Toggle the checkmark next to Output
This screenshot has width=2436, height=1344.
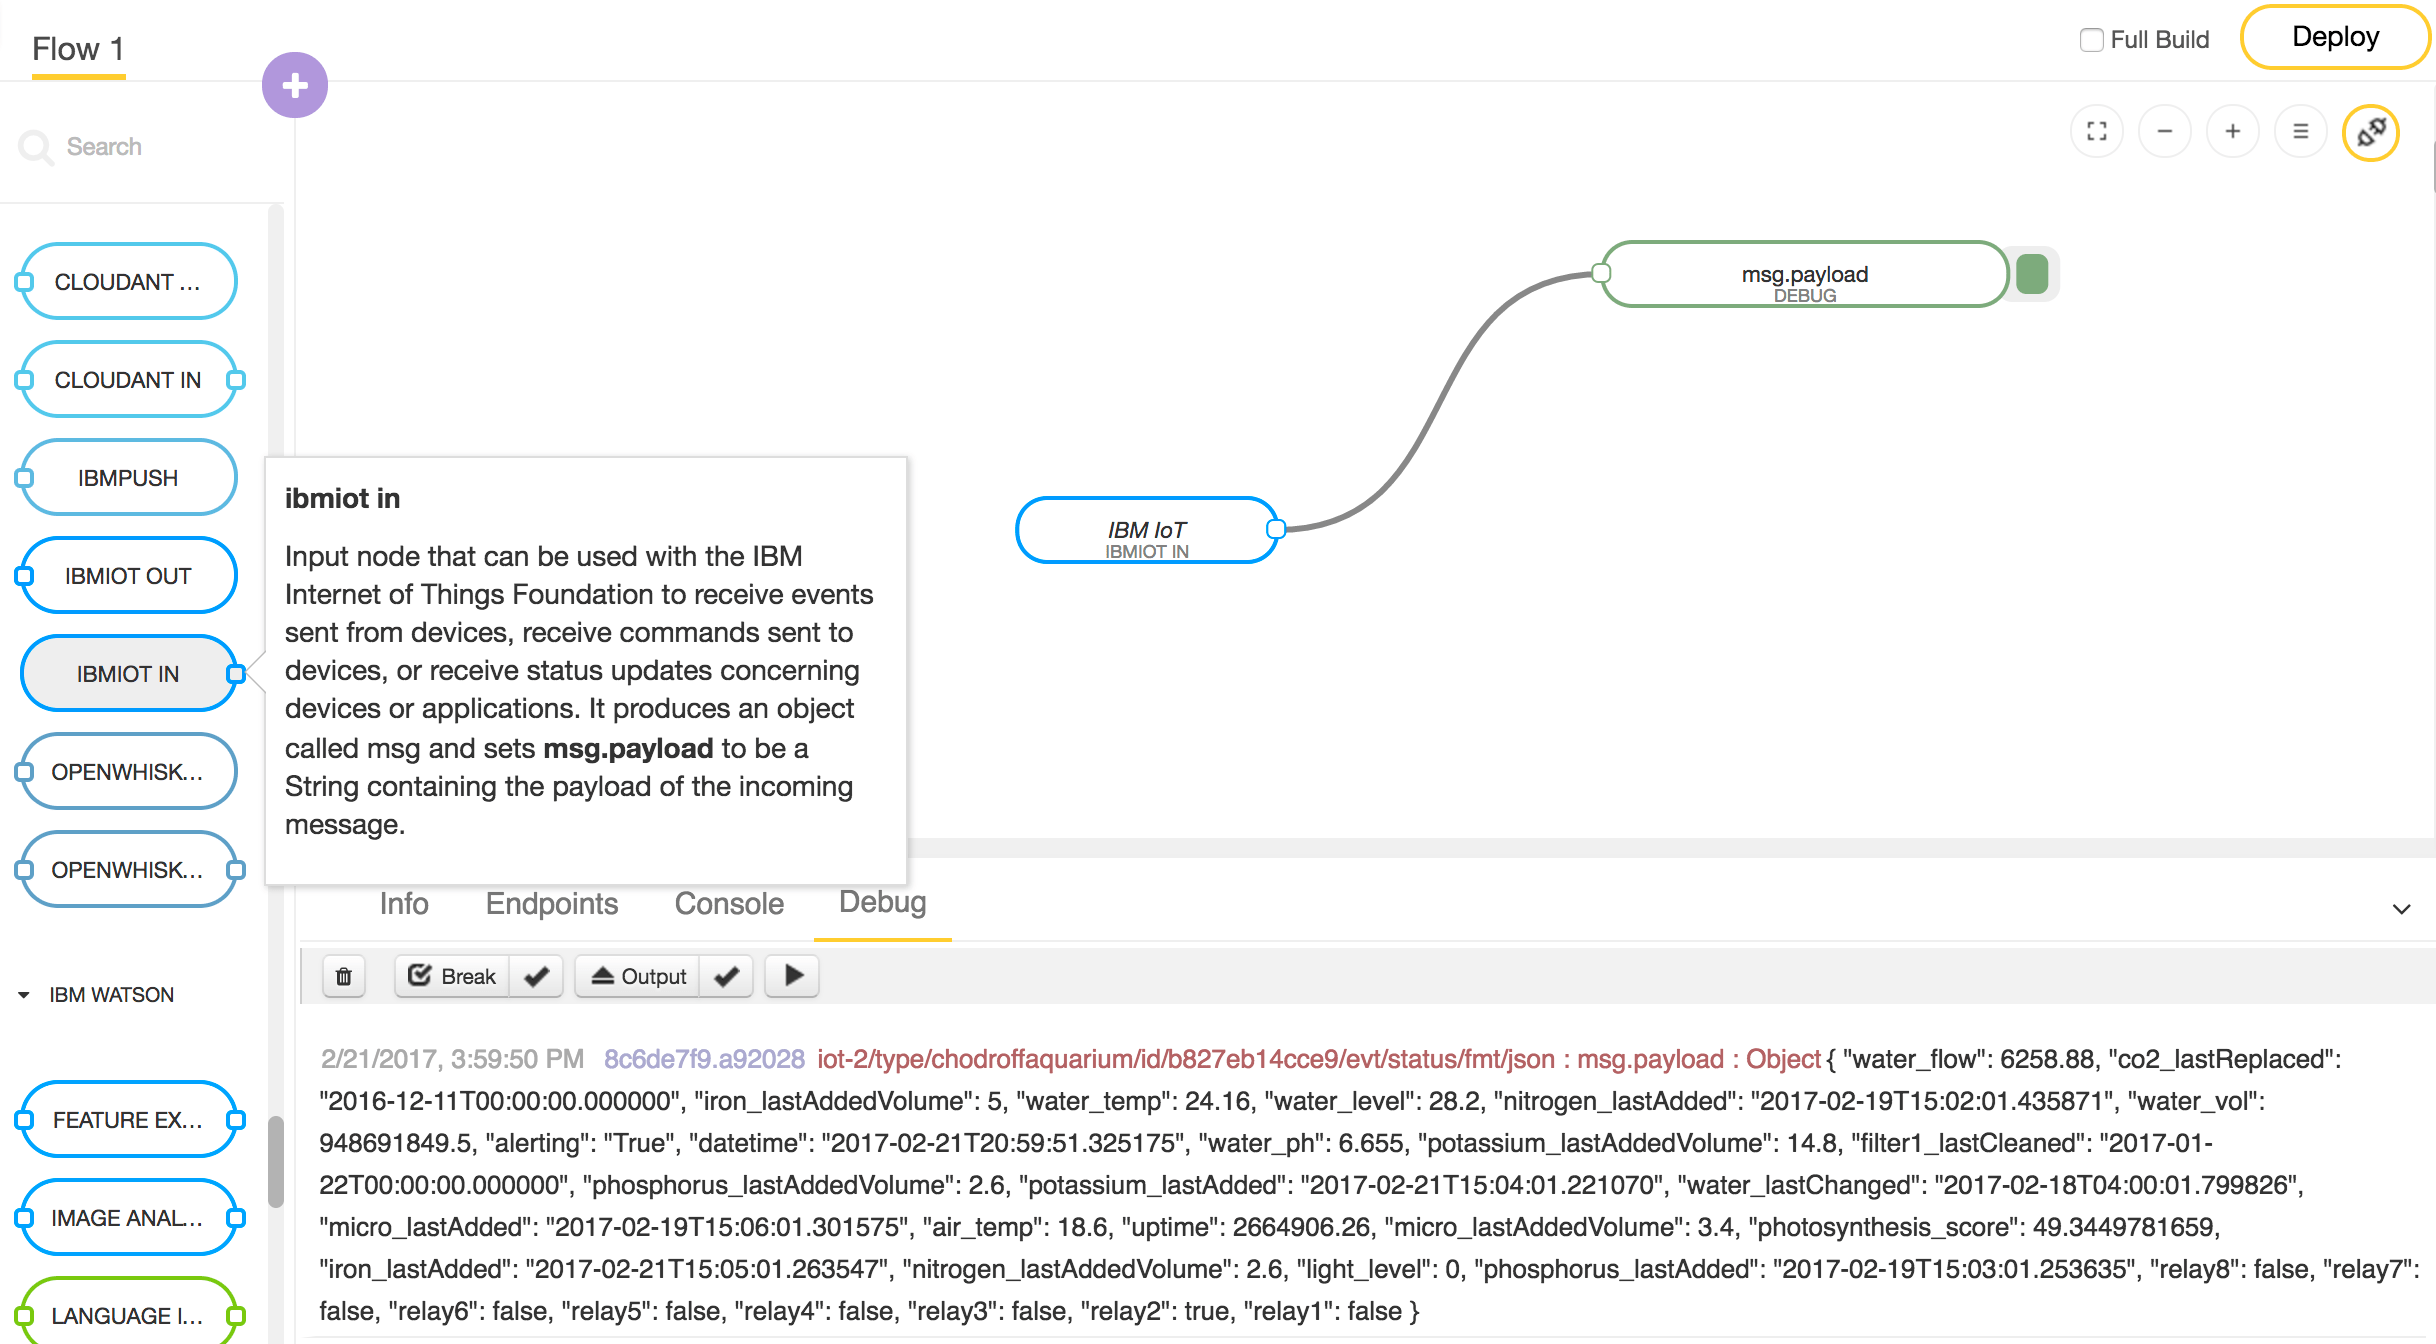click(x=727, y=976)
